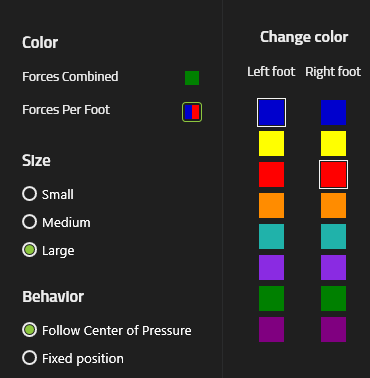Enable Follow Center of Pressure behavior
Viewport: 370px width, 378px height.
coord(29,330)
